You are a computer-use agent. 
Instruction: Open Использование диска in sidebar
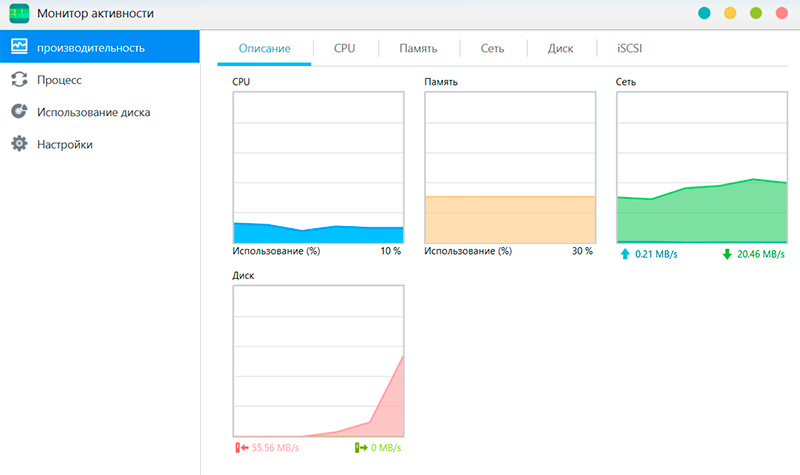[x=93, y=112]
